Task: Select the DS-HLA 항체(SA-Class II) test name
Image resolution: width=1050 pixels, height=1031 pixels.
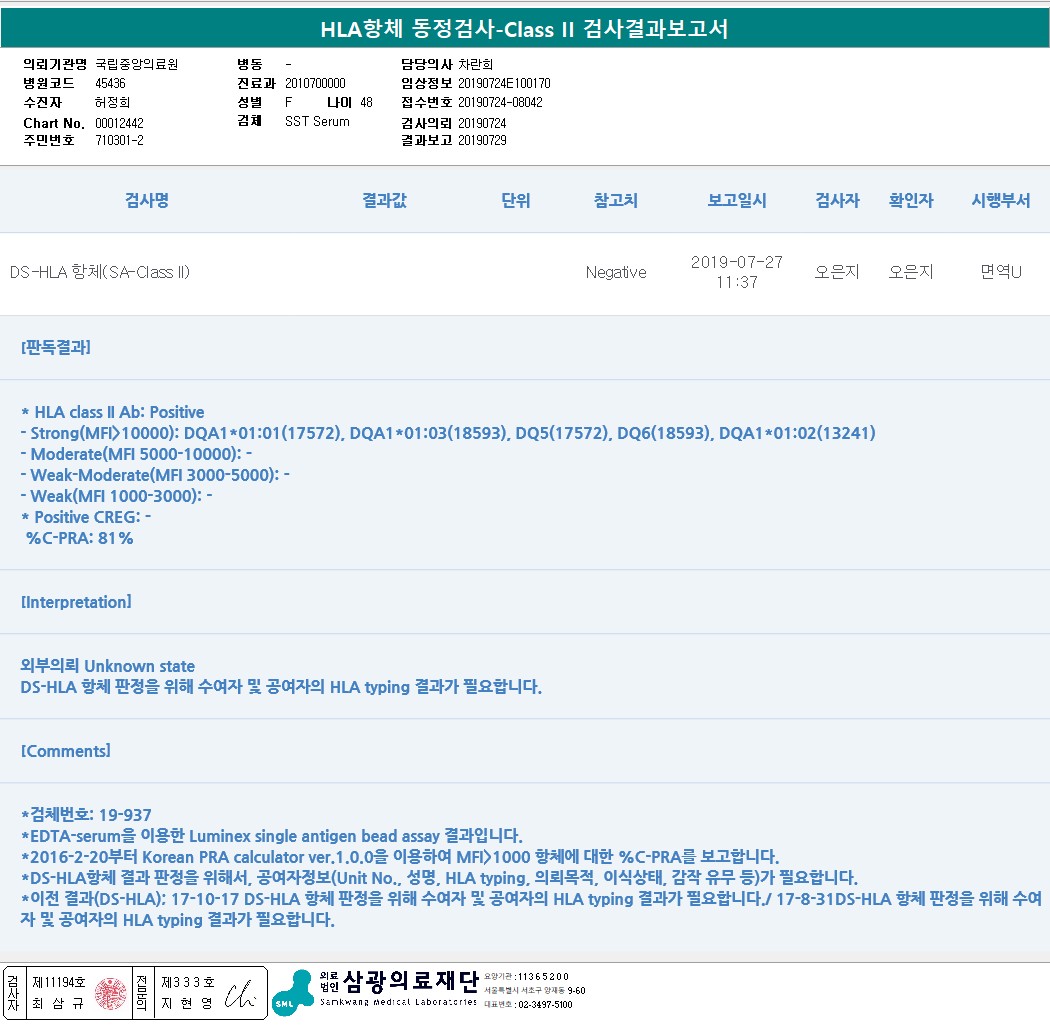Action: 100,272
